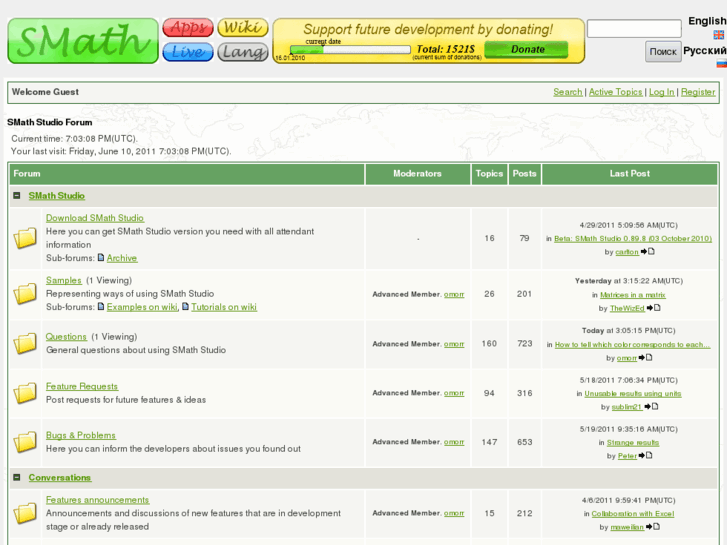Viewport: 727px width, 545px height.
Task: Click the page icon beside Archive
Action: (x=101, y=257)
